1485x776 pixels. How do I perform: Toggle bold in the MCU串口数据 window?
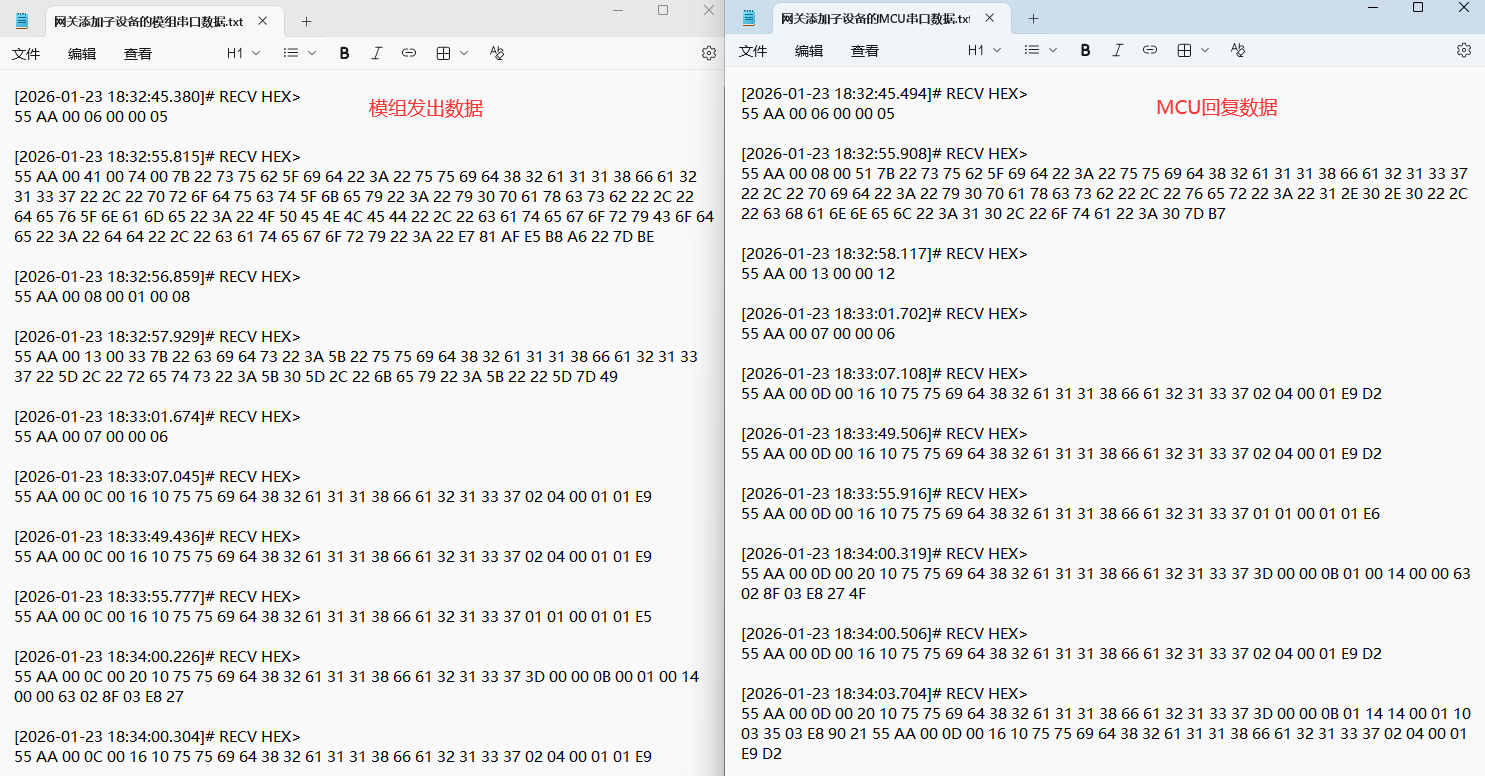[x=1085, y=50]
